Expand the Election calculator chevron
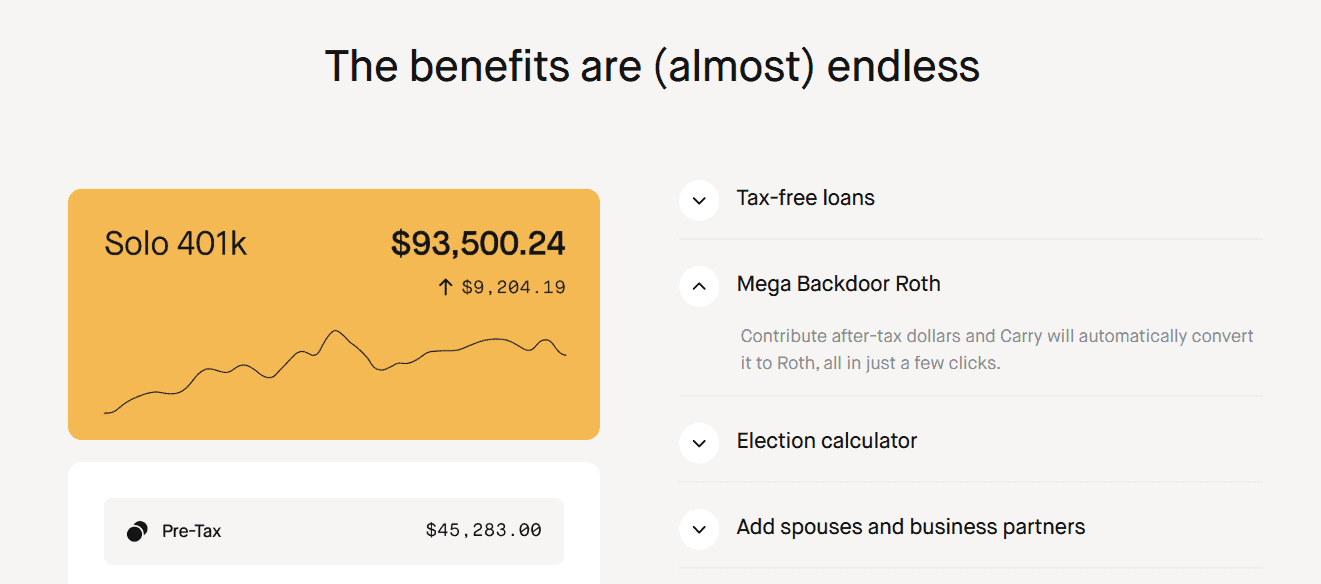This screenshot has width=1321, height=584. tap(699, 443)
